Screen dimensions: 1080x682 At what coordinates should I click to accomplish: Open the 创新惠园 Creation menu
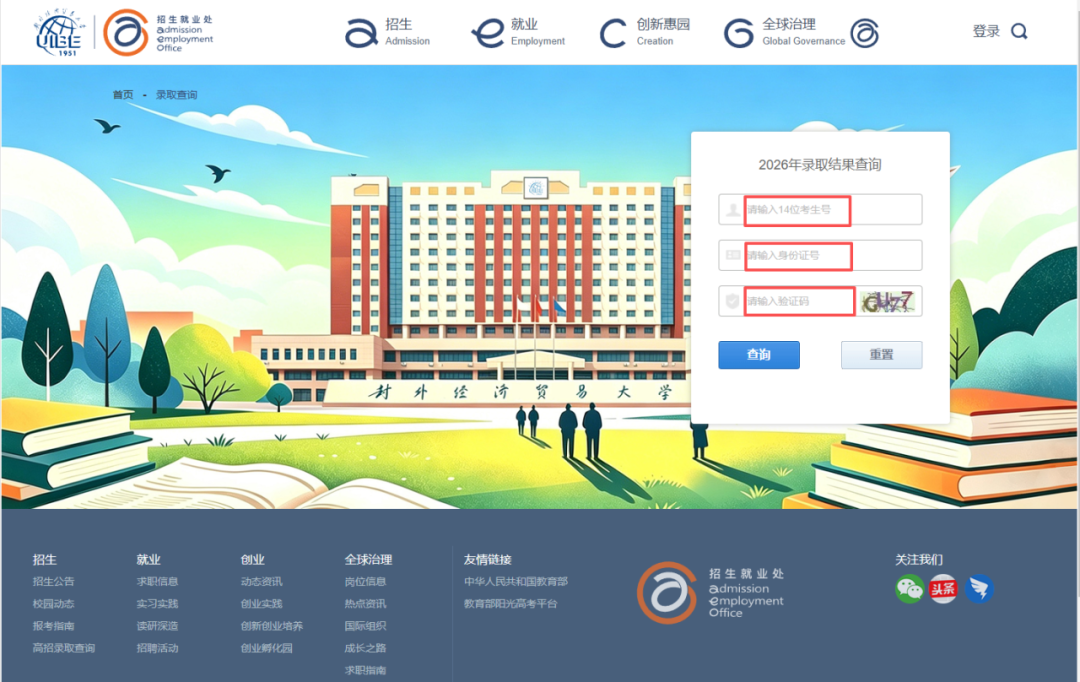point(645,32)
